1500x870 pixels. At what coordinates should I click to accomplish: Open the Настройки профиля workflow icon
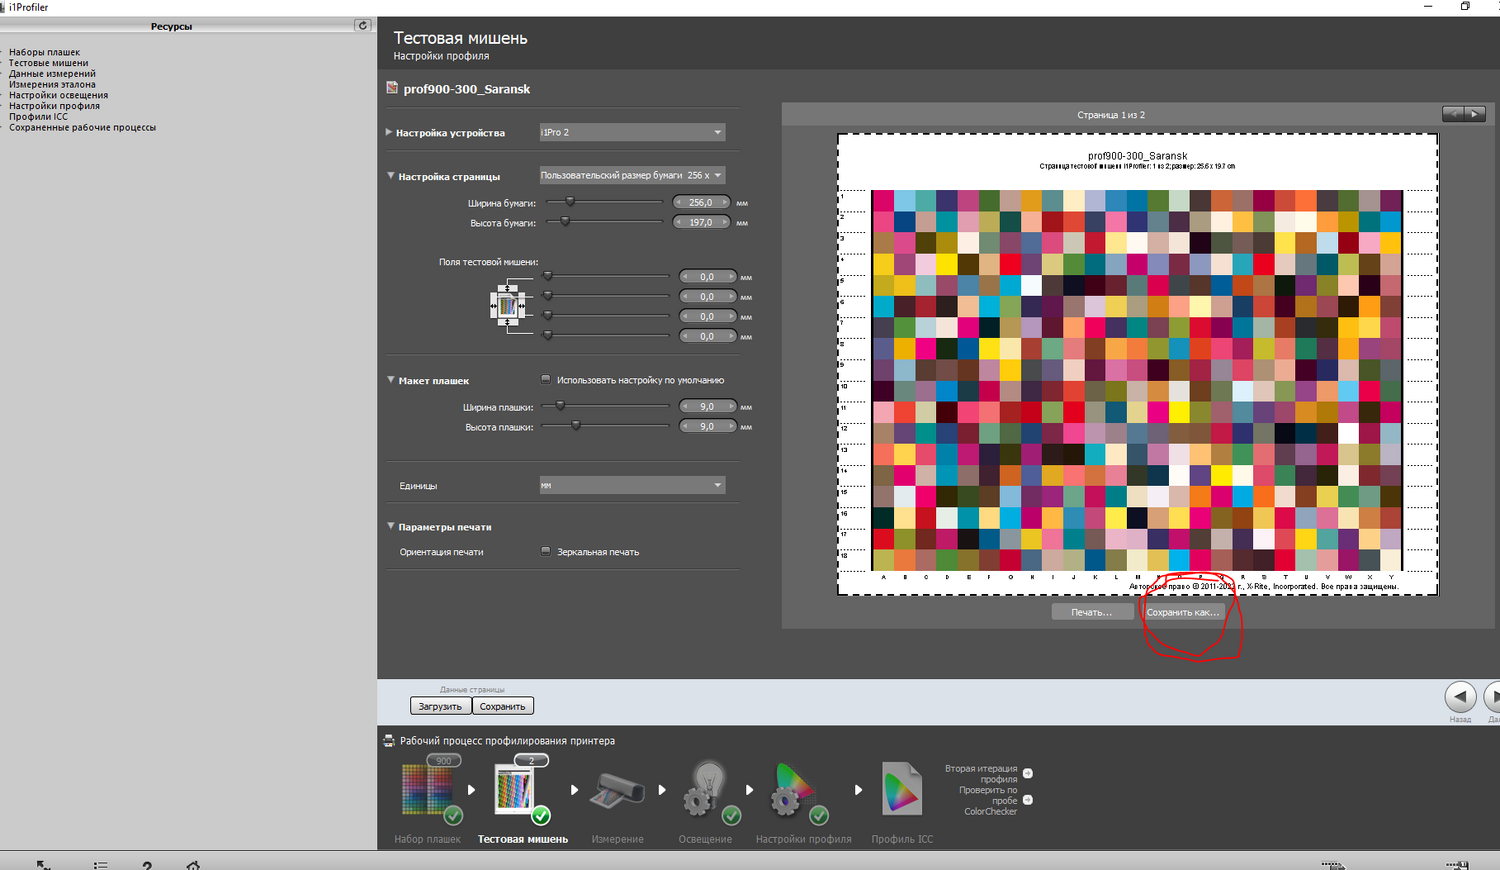[794, 790]
